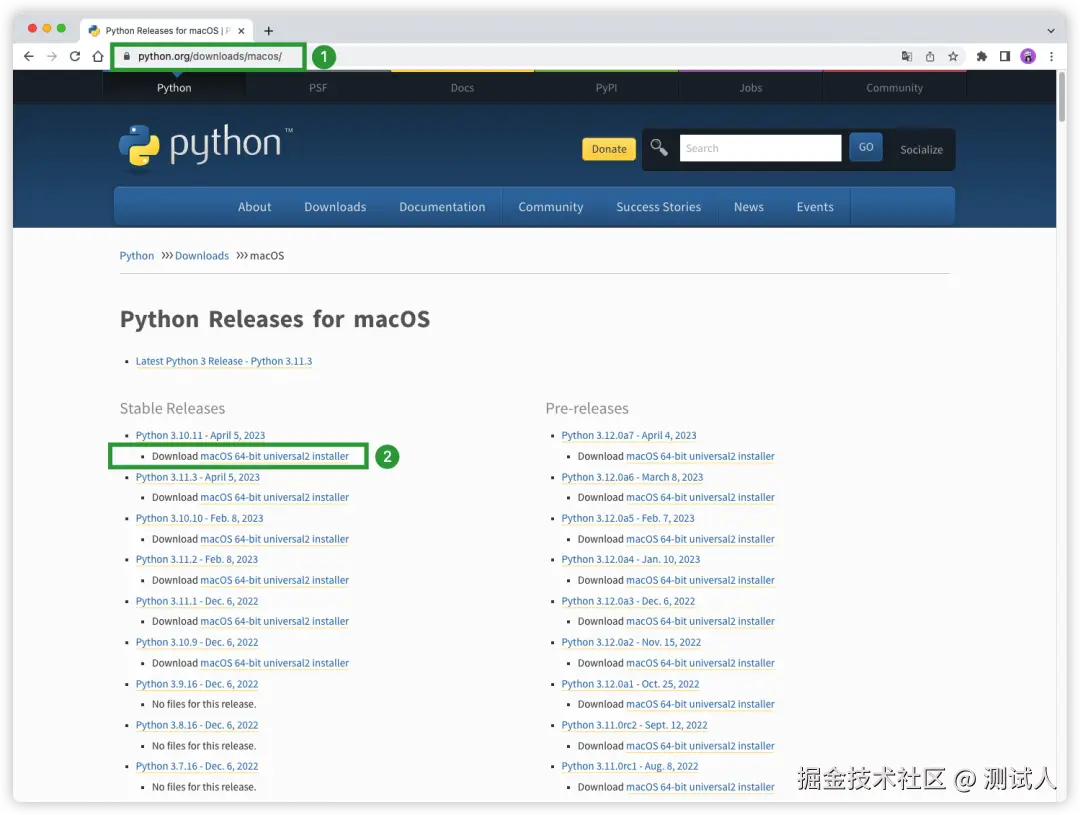Open Python 3.11.2 - Feb. 8, 2023 link

(196, 559)
